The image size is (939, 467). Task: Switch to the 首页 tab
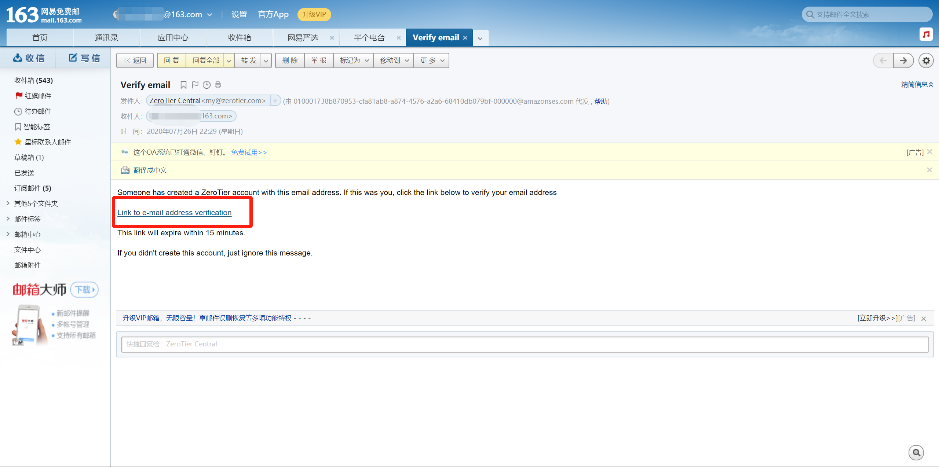(x=40, y=37)
